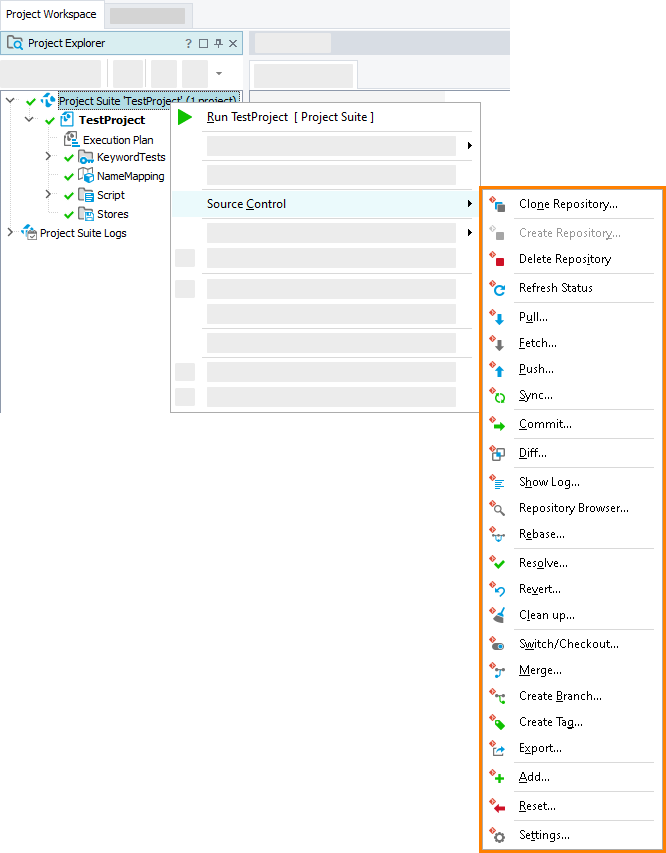The image size is (666, 853).
Task: Click the Reset red arrow icon
Action: (497, 807)
